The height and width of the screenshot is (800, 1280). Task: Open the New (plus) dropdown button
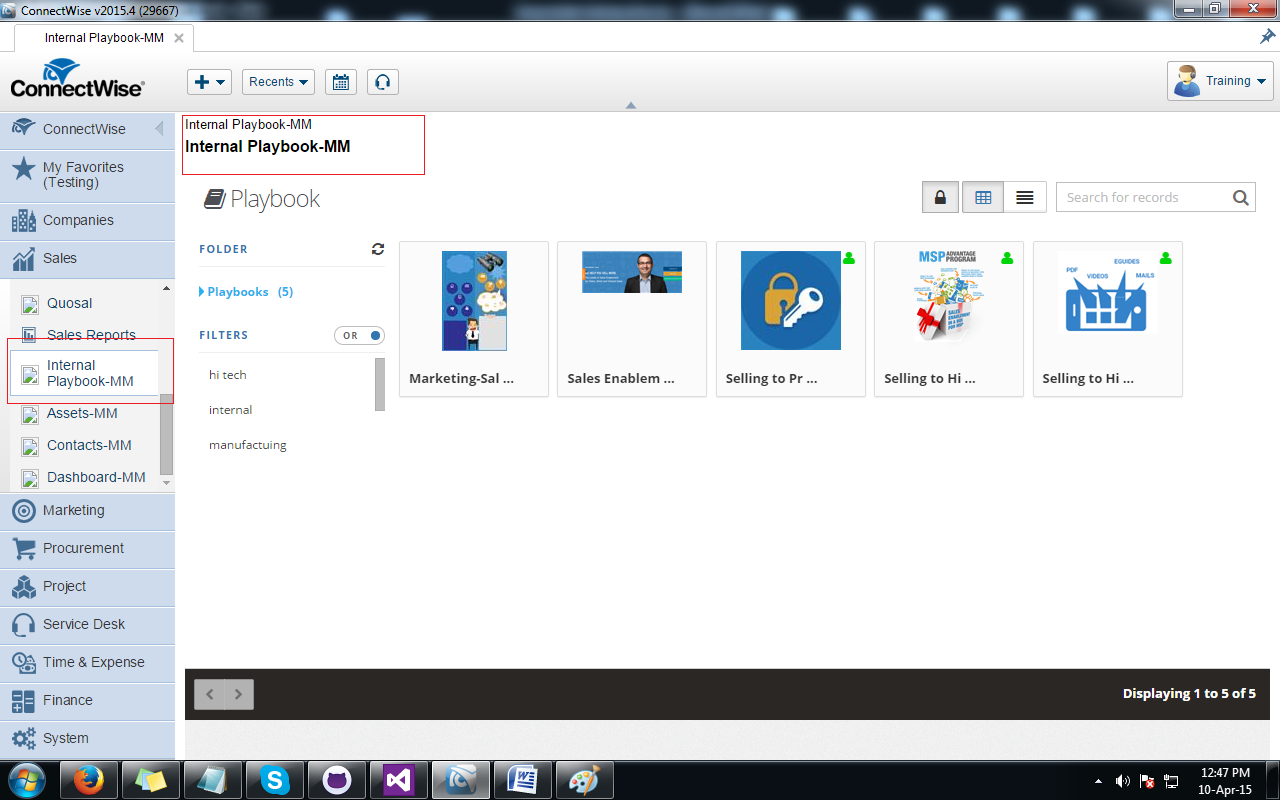210,82
